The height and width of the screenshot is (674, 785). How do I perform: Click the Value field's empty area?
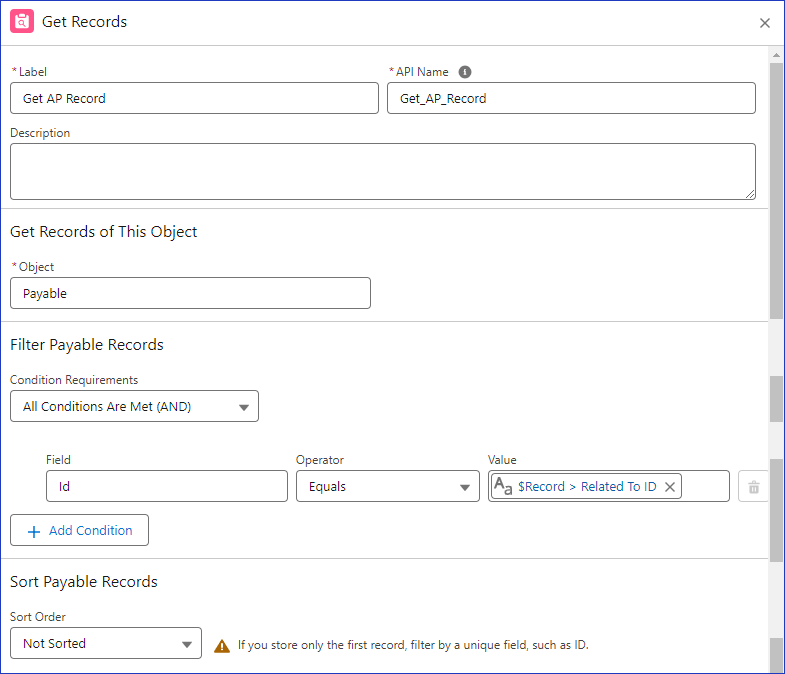[x=705, y=486]
